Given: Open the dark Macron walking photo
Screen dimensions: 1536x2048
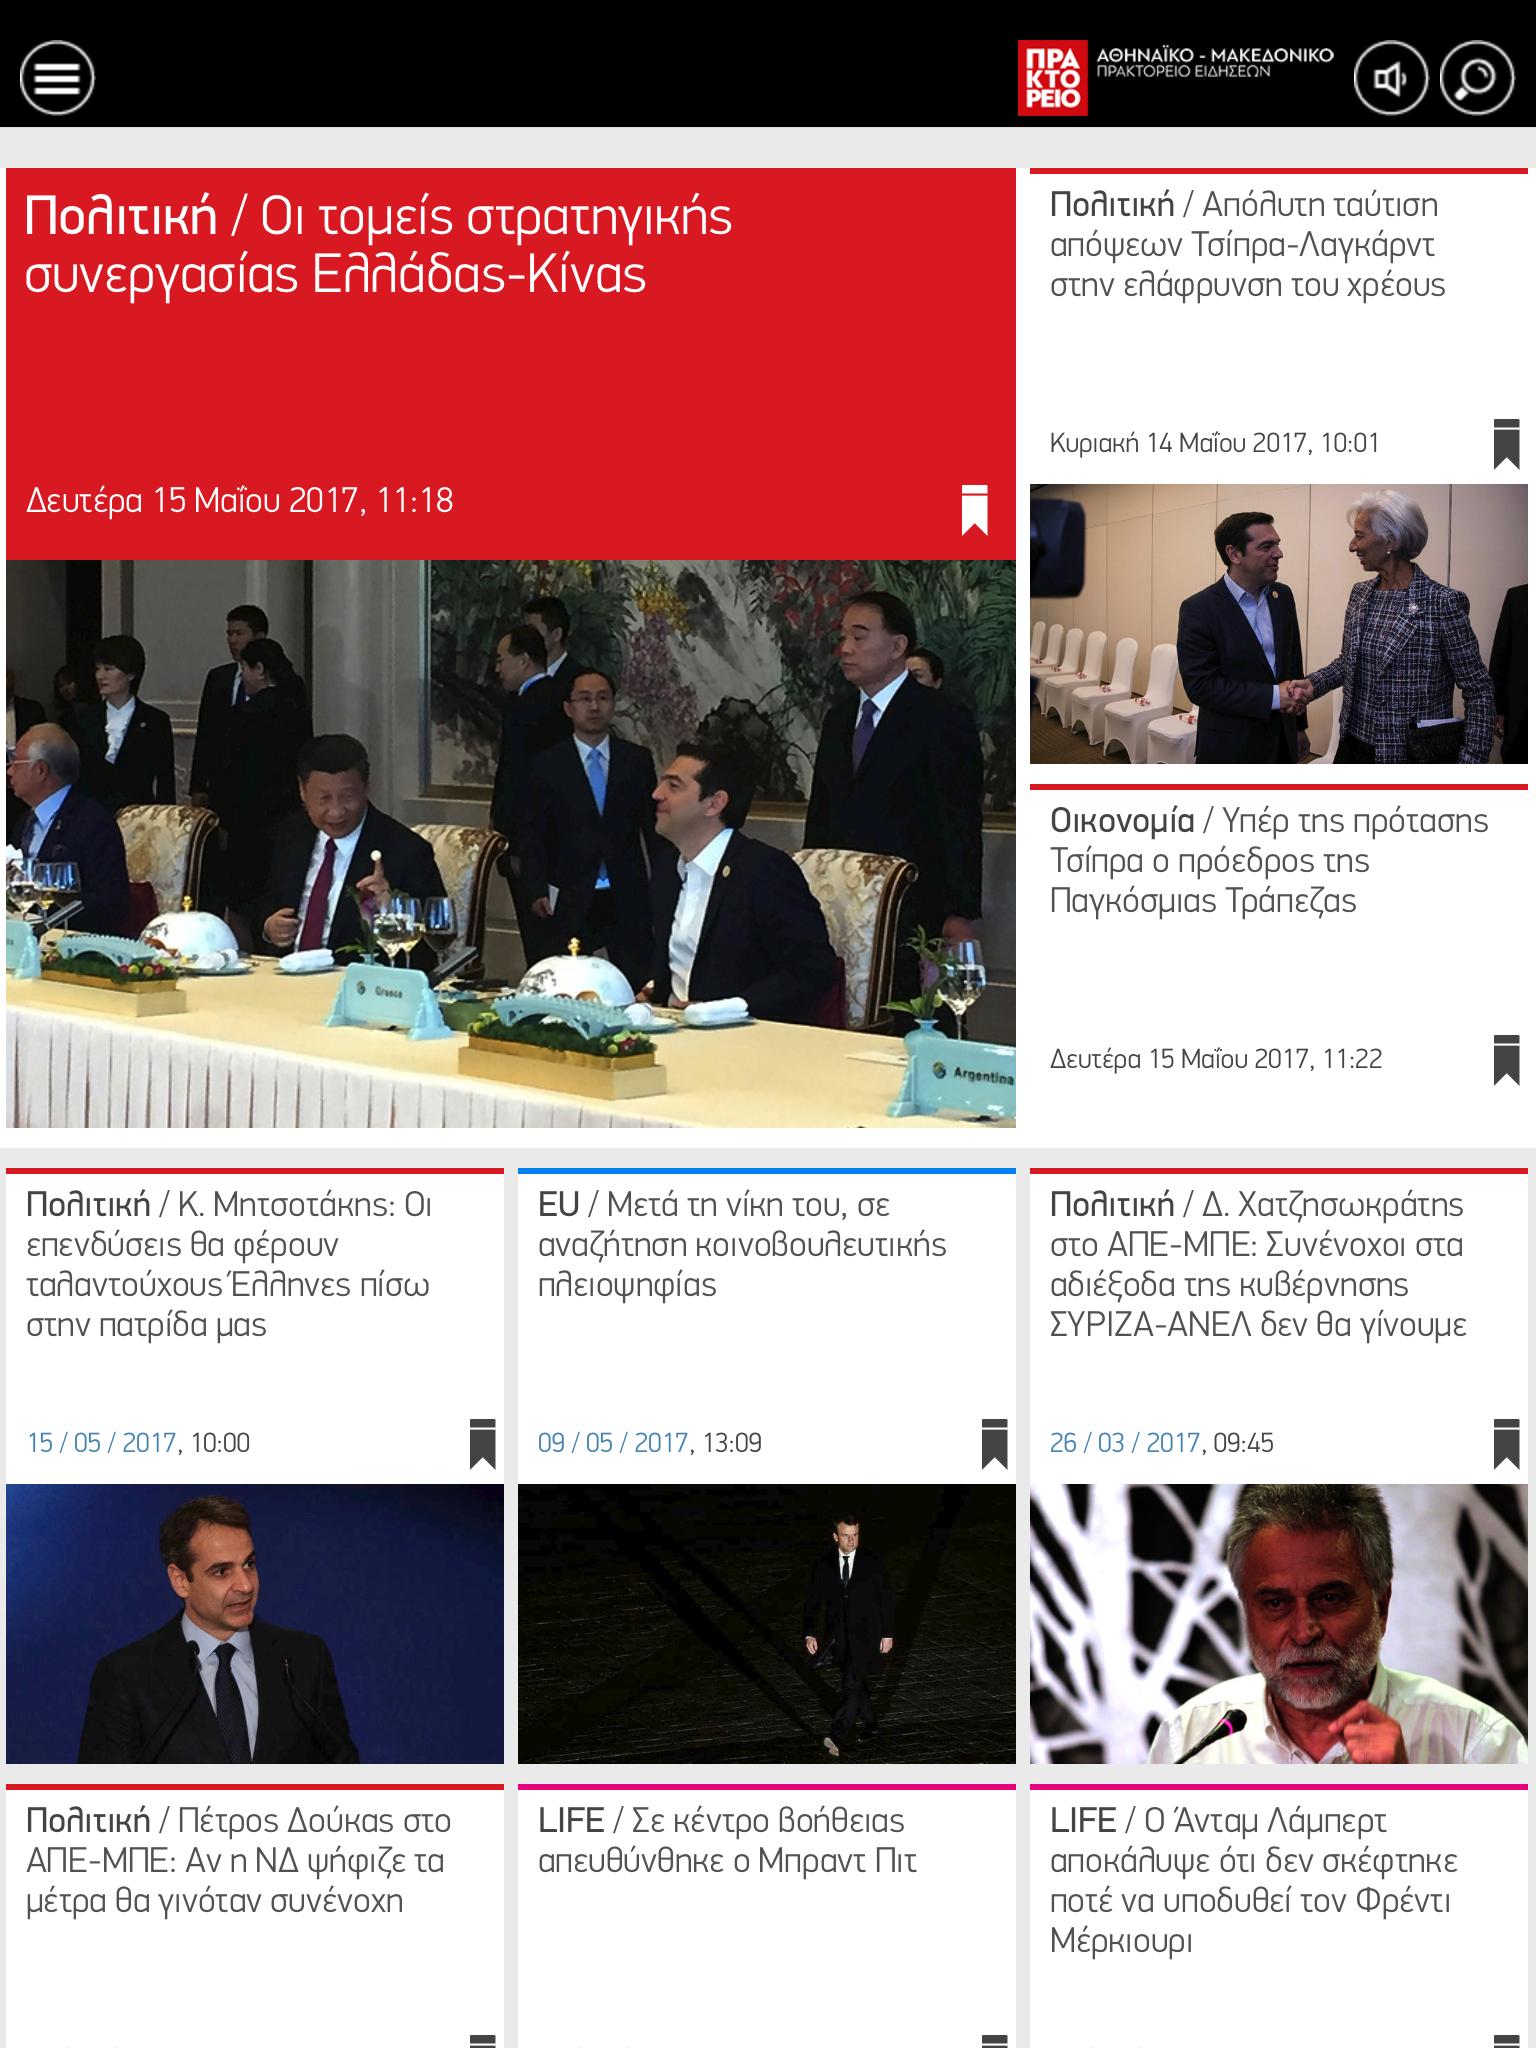Looking at the screenshot, I should click(x=767, y=1624).
